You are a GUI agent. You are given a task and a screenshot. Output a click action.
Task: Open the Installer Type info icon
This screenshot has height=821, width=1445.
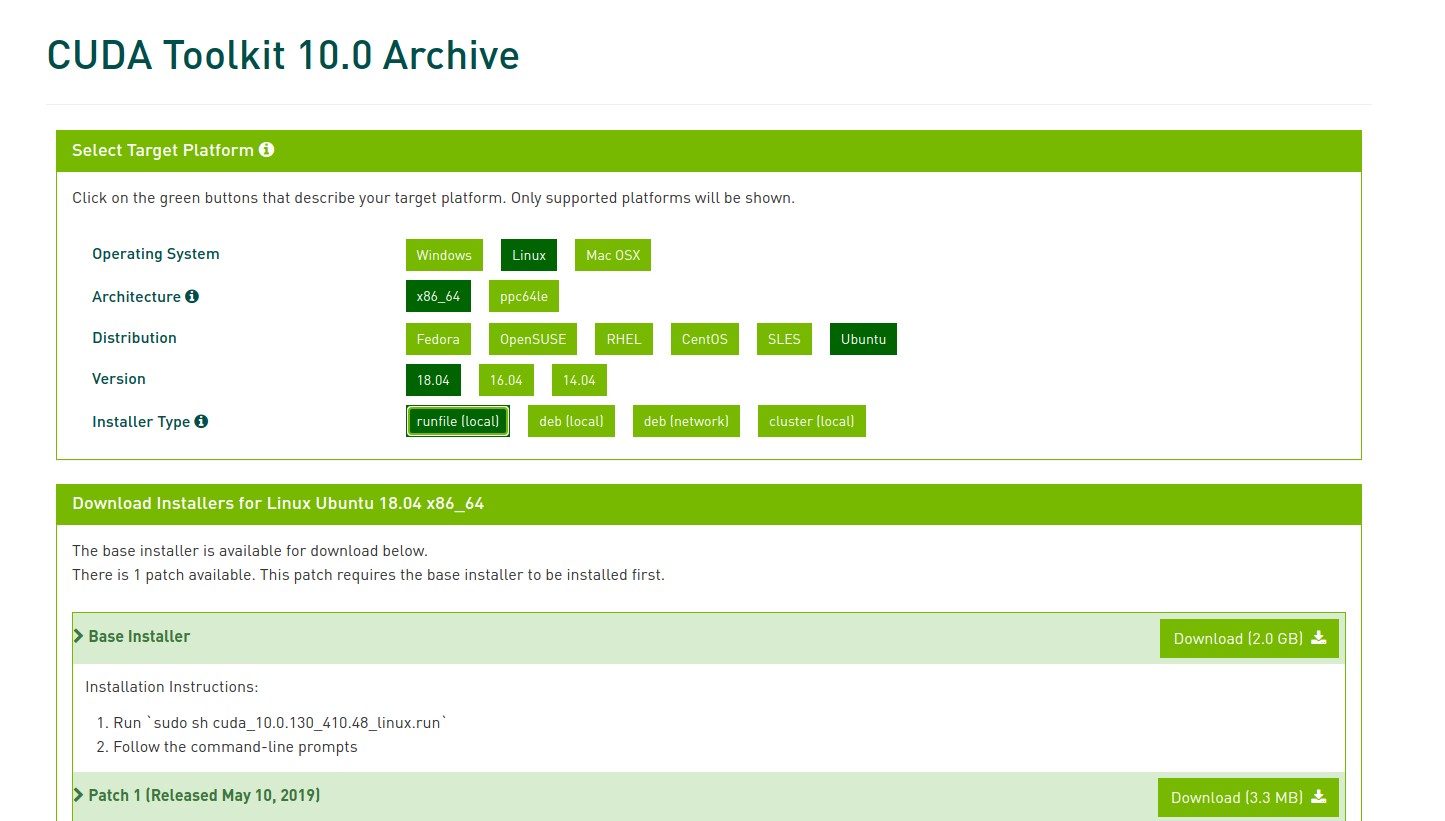click(201, 421)
